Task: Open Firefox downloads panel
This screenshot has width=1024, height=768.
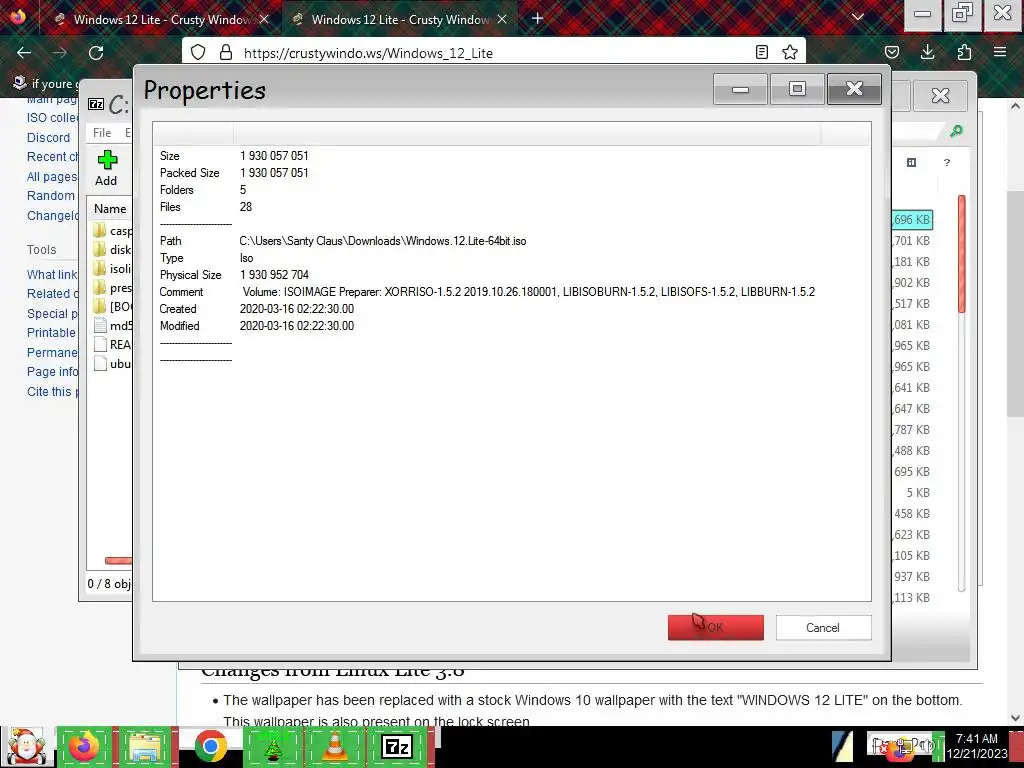Action: 927,52
